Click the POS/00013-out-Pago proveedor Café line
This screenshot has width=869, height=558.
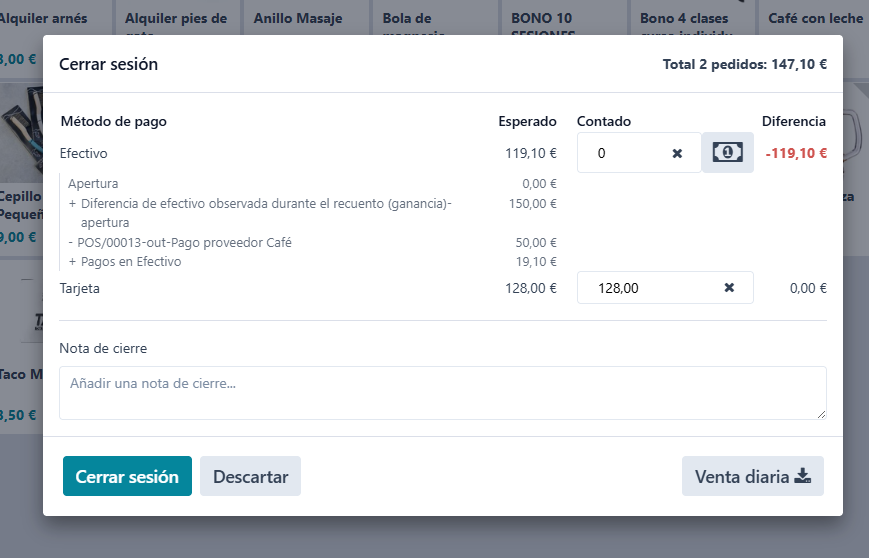185,243
